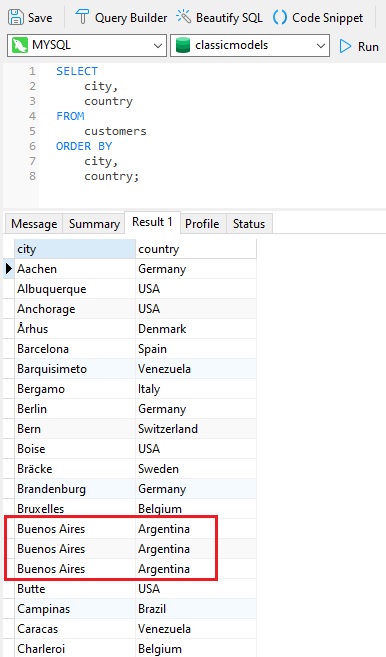Click line 5 customers in SQL editor
386x657 pixels.
tap(115, 131)
